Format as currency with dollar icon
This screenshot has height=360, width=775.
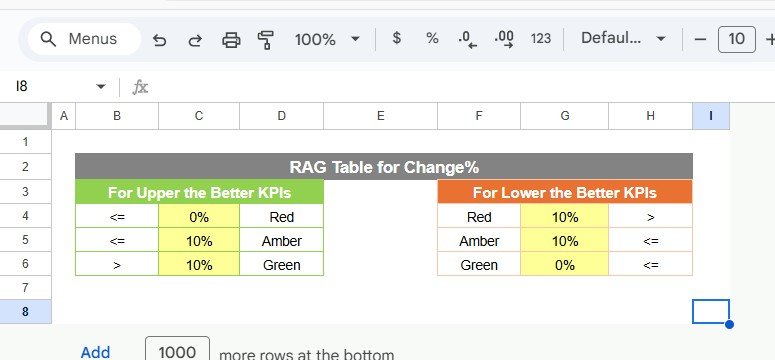[x=396, y=38]
